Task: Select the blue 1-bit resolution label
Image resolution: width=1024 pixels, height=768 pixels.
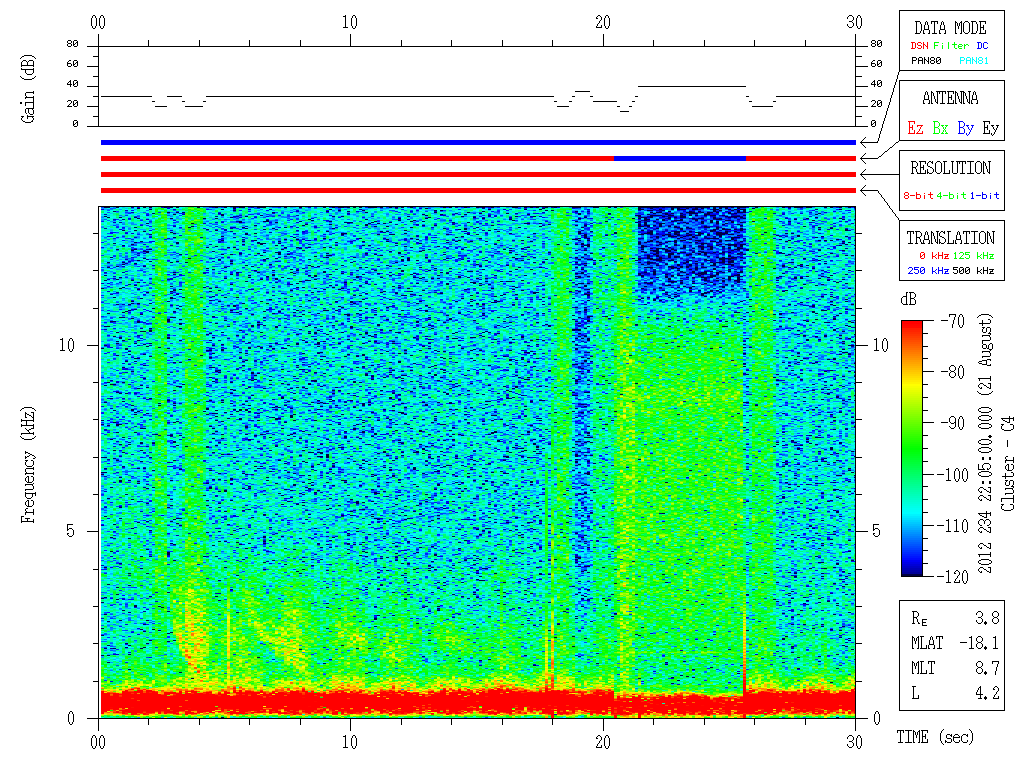Action: click(x=984, y=195)
